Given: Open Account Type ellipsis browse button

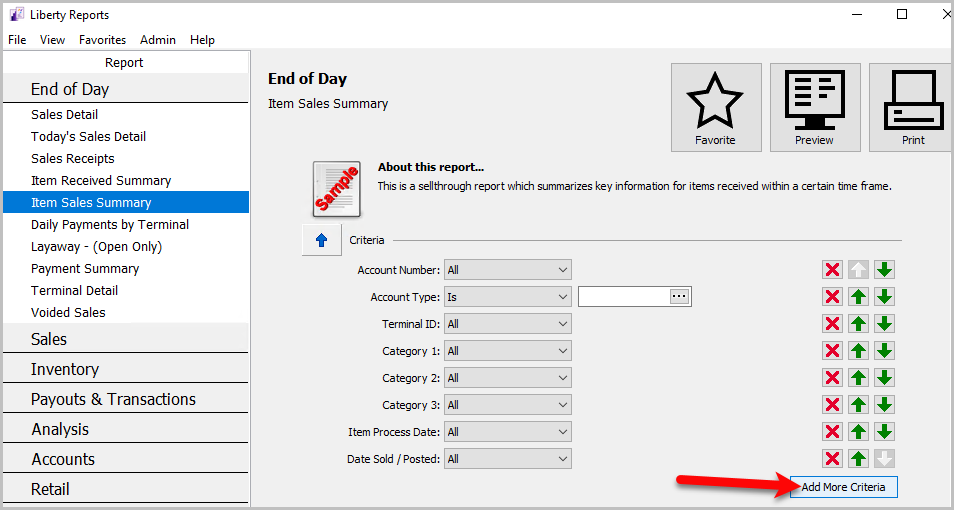Looking at the screenshot, I should (680, 296).
